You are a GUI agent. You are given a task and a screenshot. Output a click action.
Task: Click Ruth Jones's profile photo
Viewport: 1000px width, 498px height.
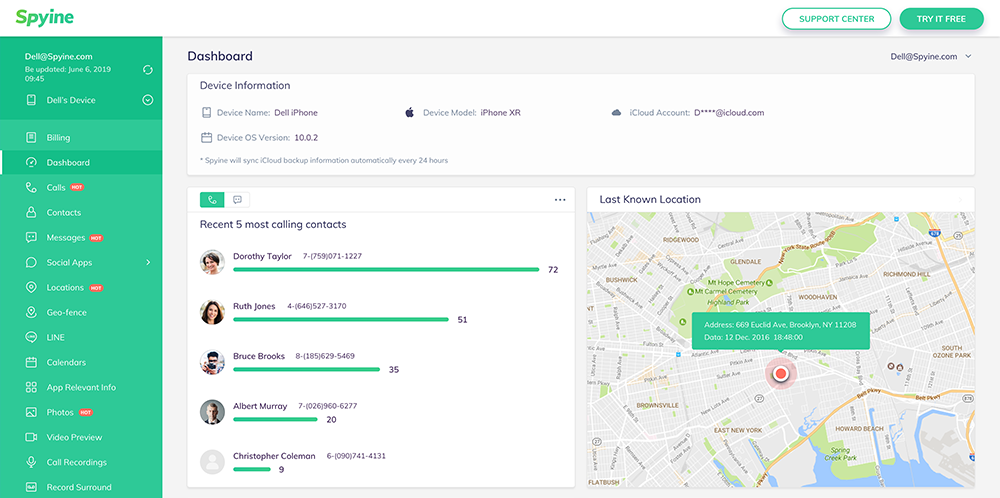click(212, 312)
